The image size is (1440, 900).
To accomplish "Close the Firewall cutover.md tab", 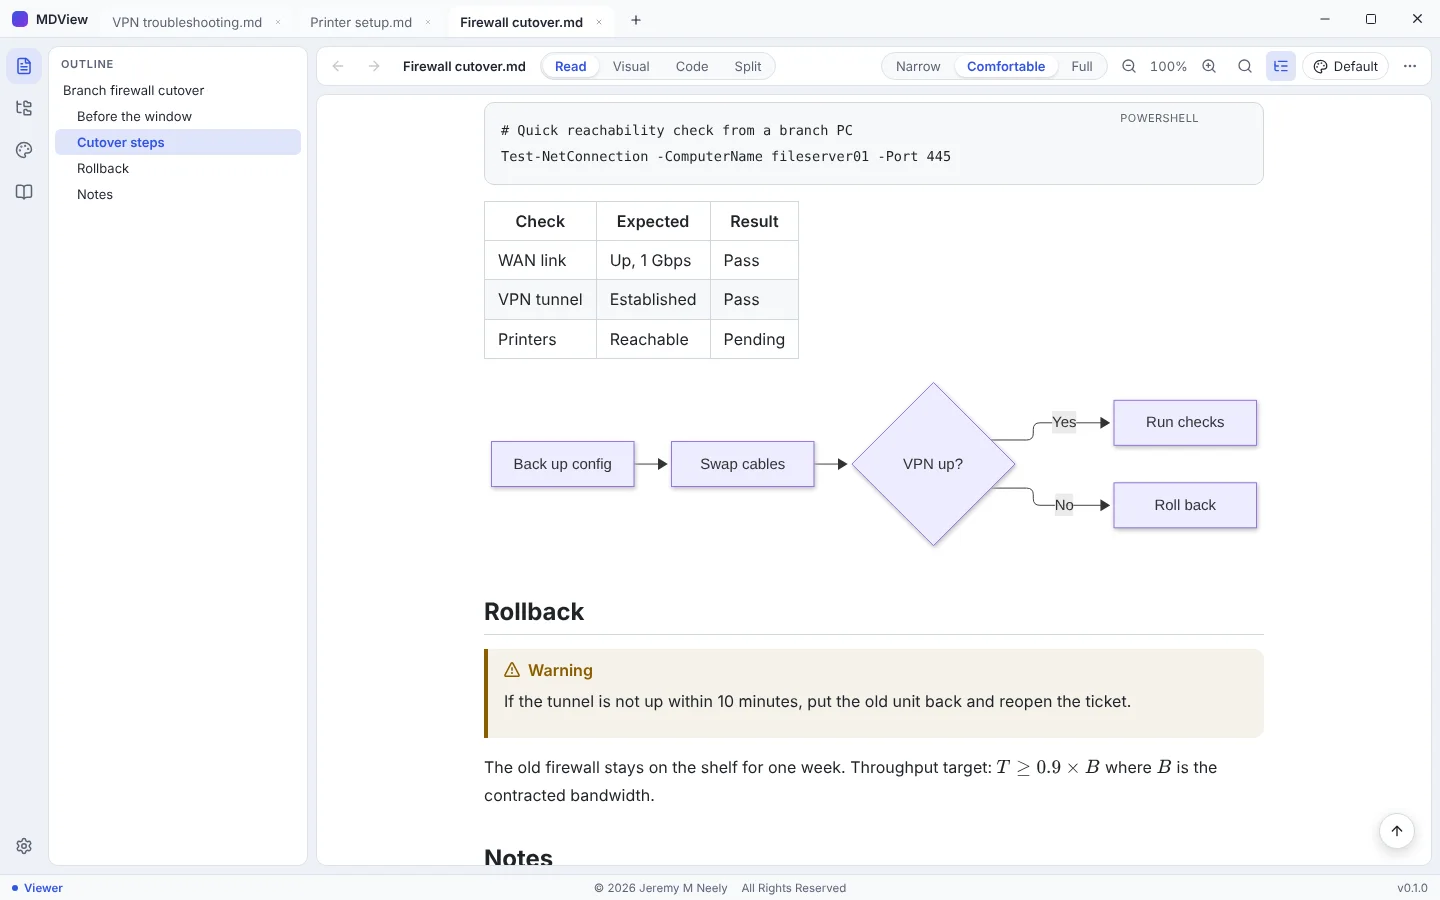I will click(599, 22).
